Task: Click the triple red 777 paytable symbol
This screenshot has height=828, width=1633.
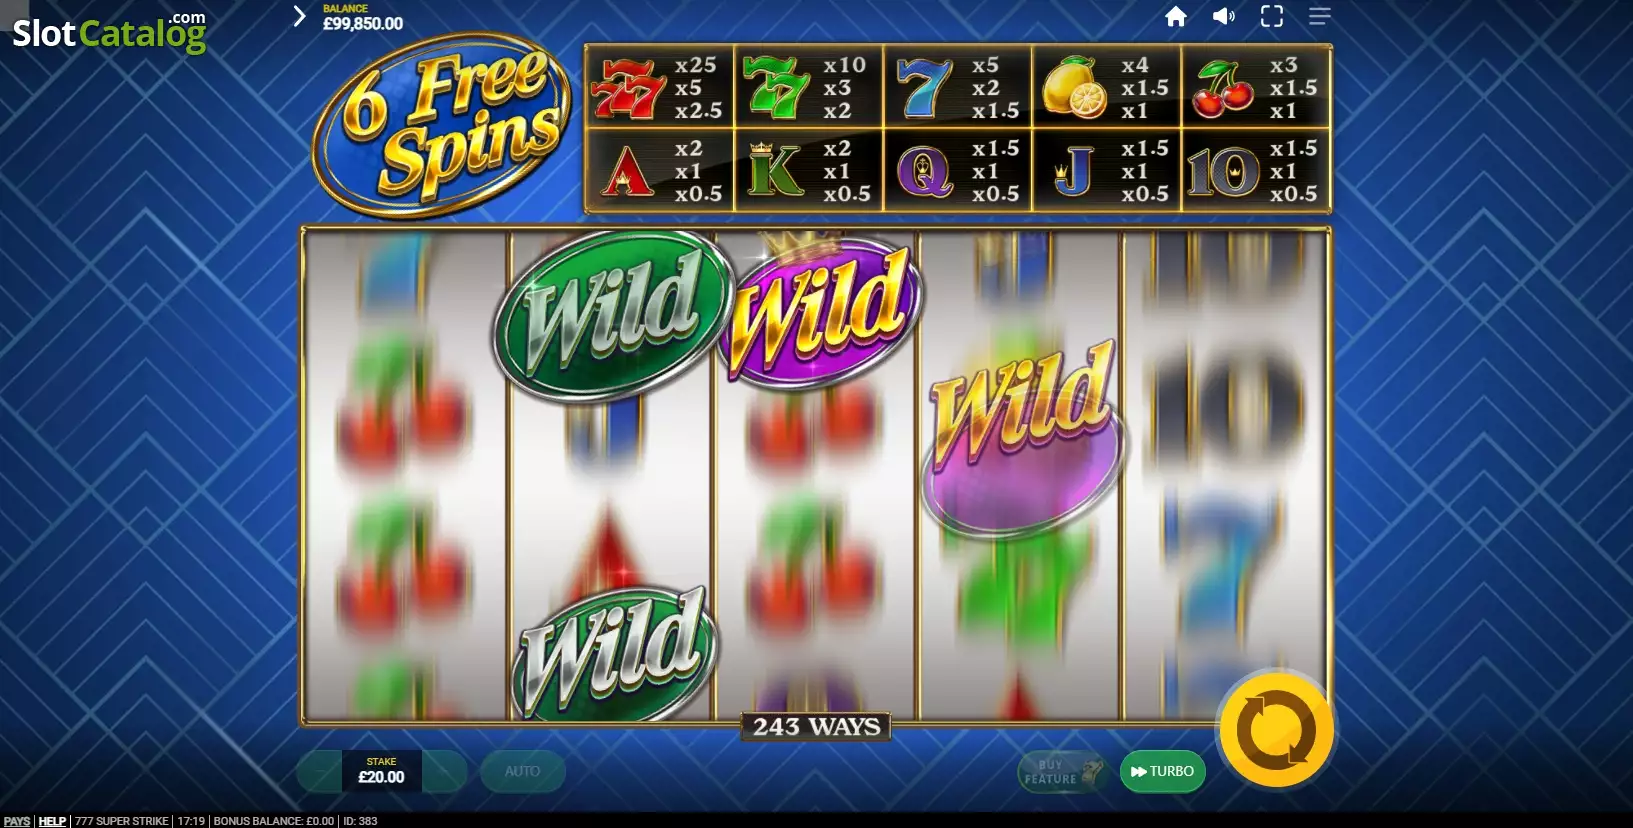Action: [x=628, y=88]
